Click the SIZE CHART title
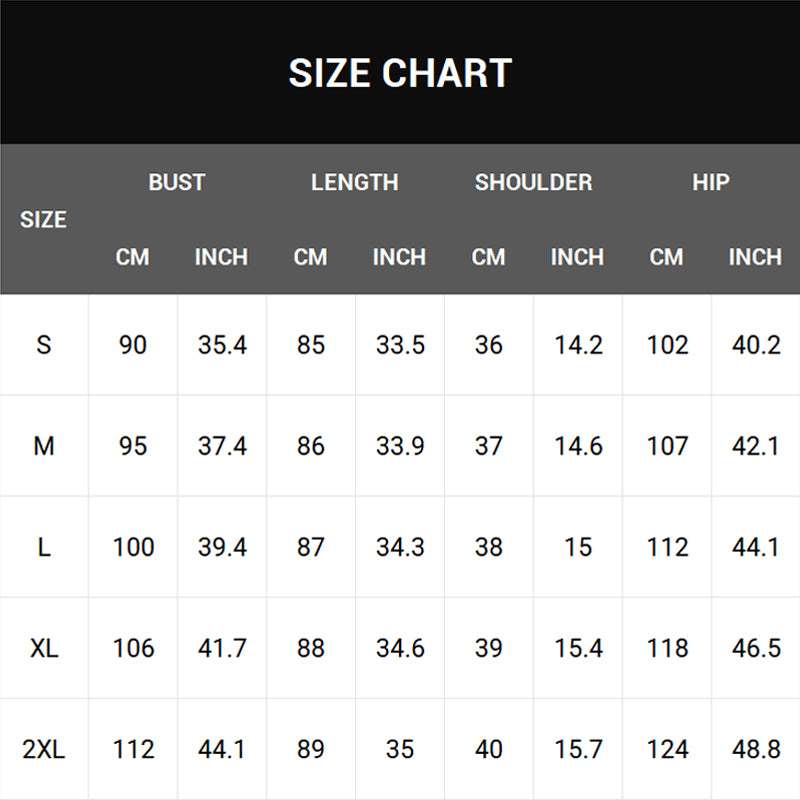Viewport: 800px width, 800px height. tap(400, 72)
